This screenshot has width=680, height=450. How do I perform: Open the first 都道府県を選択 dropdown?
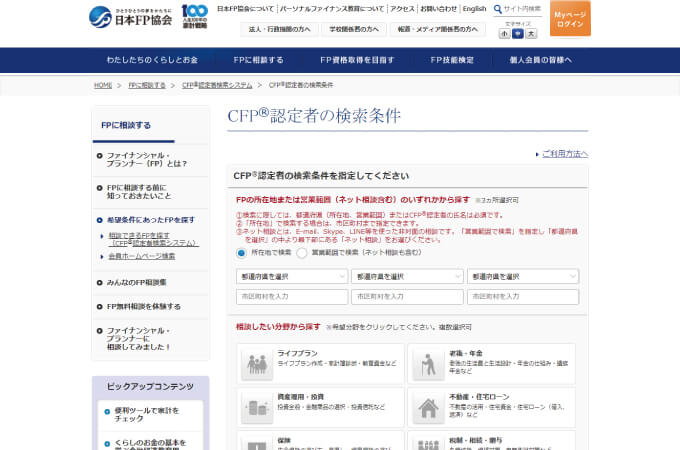(292, 276)
